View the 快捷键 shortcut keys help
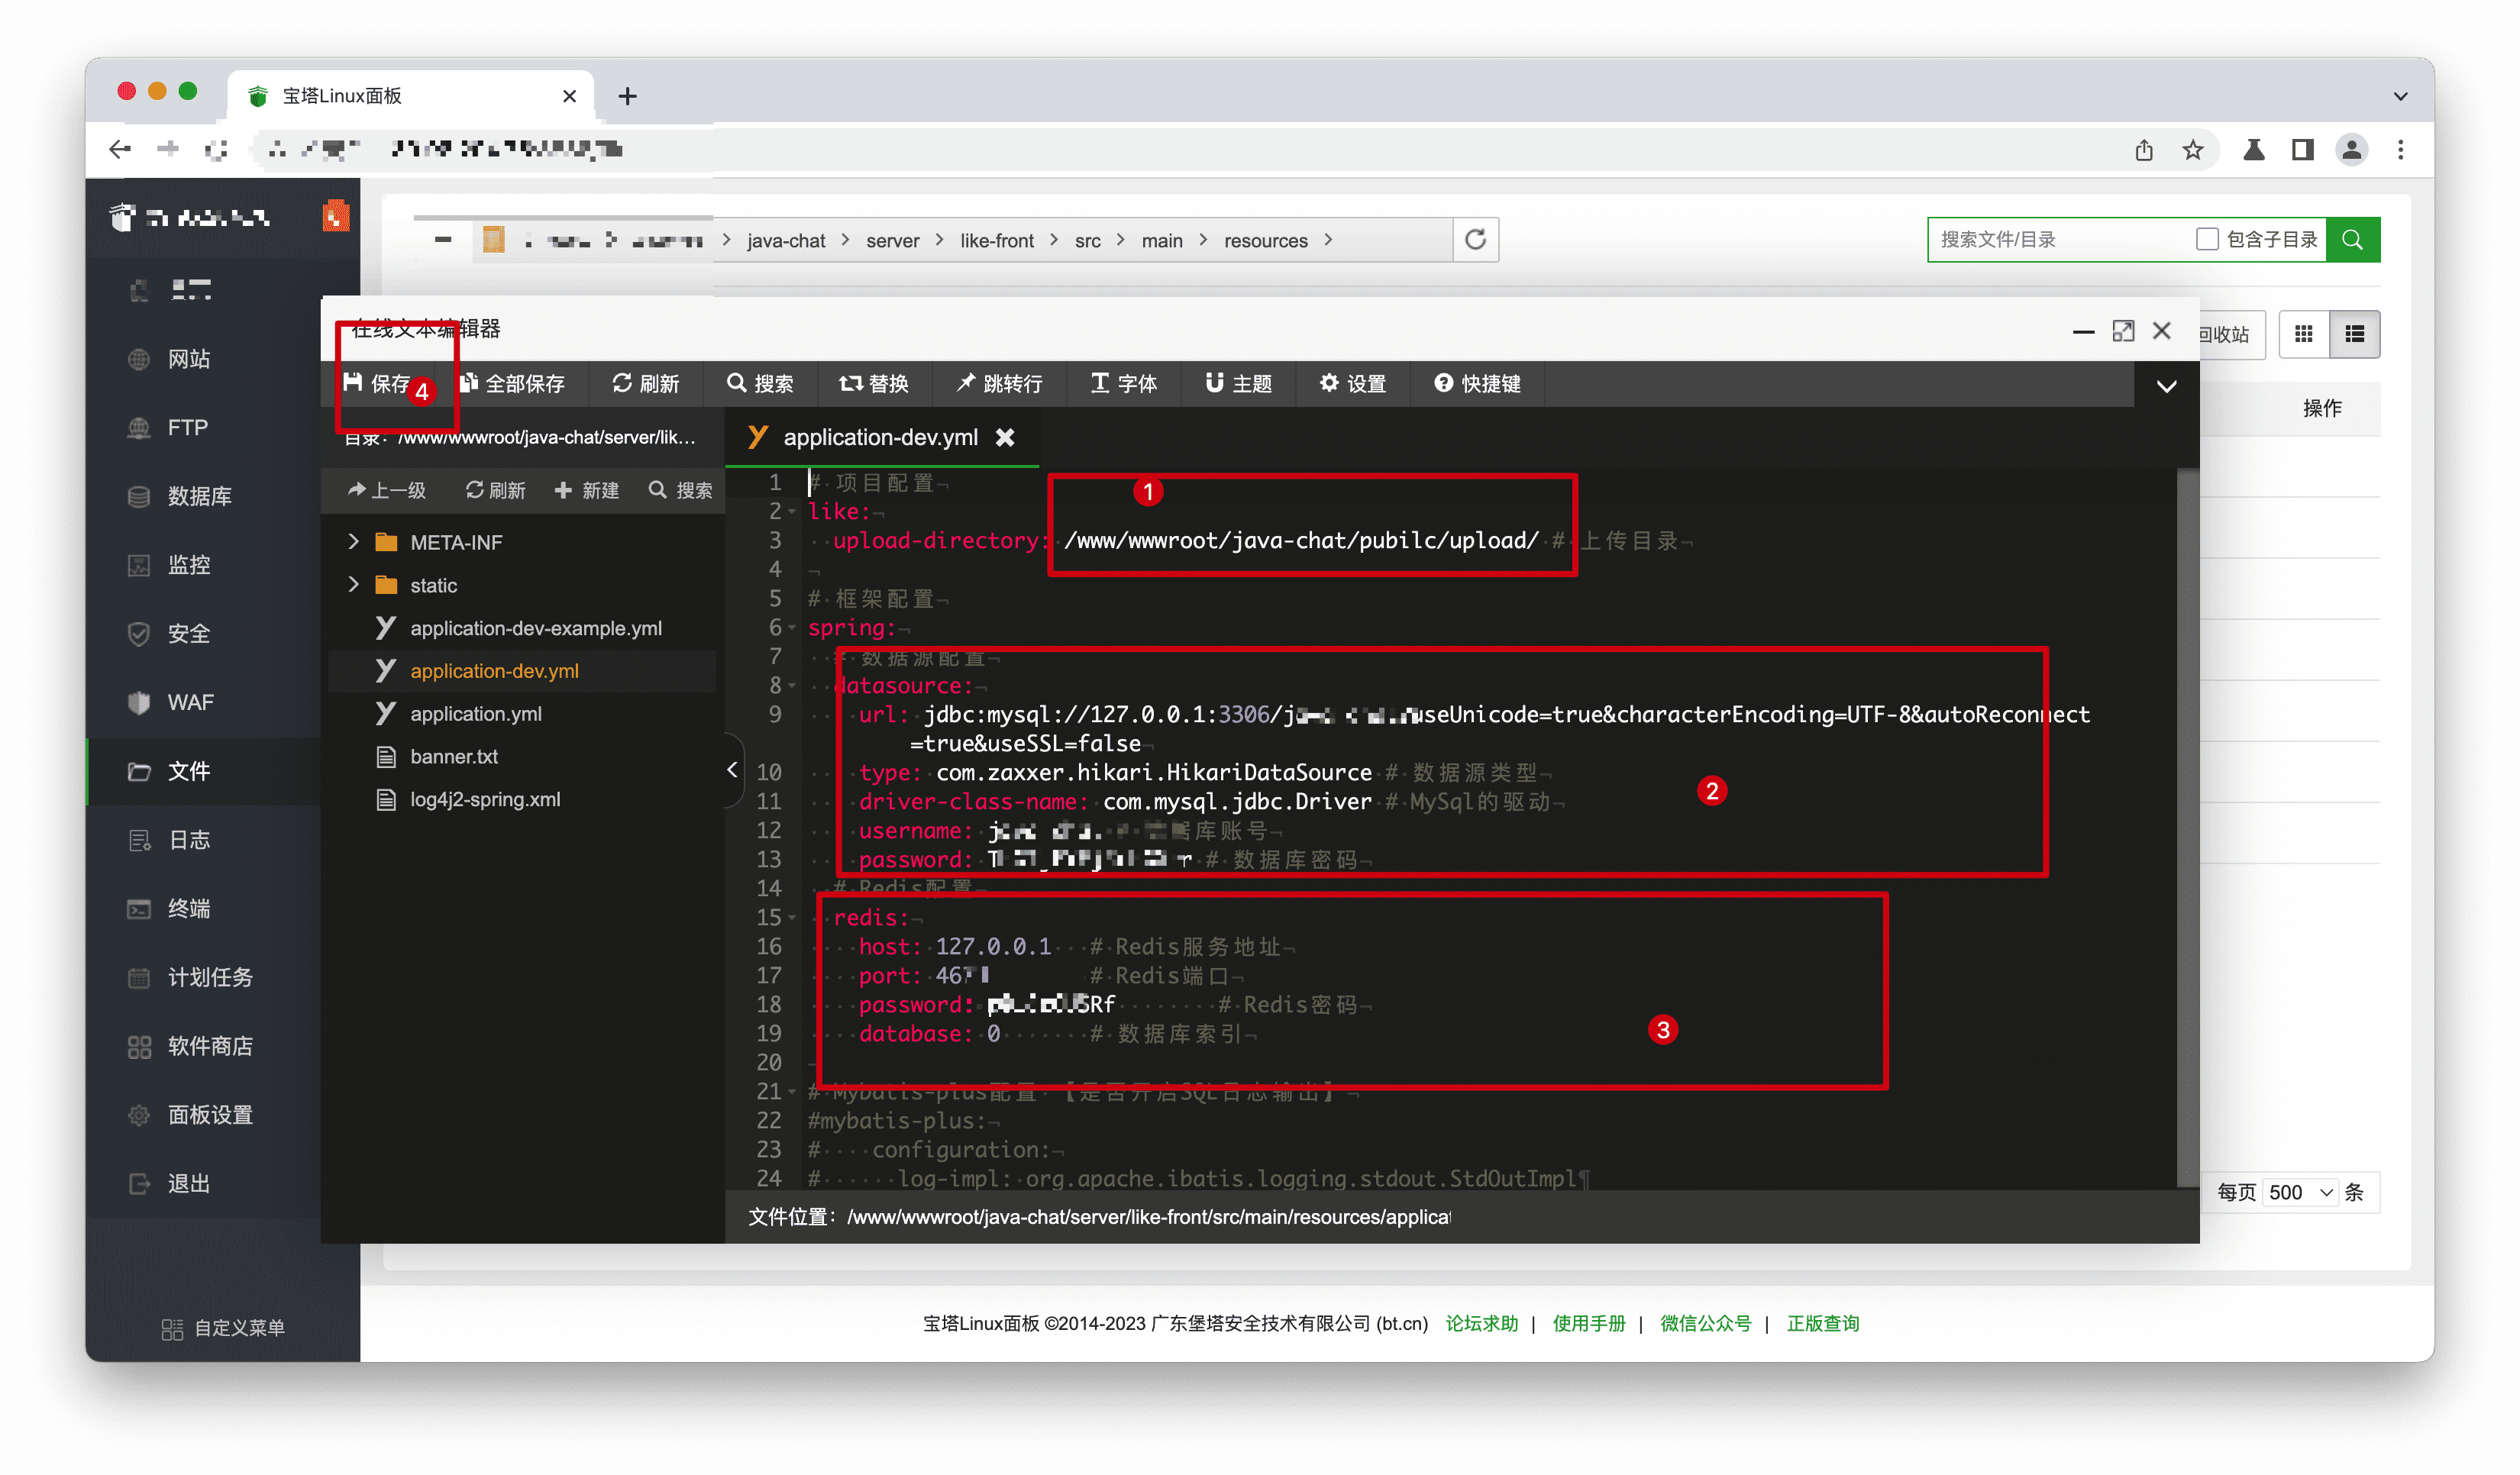The width and height of the screenshot is (2520, 1475). pyautogui.click(x=1477, y=384)
